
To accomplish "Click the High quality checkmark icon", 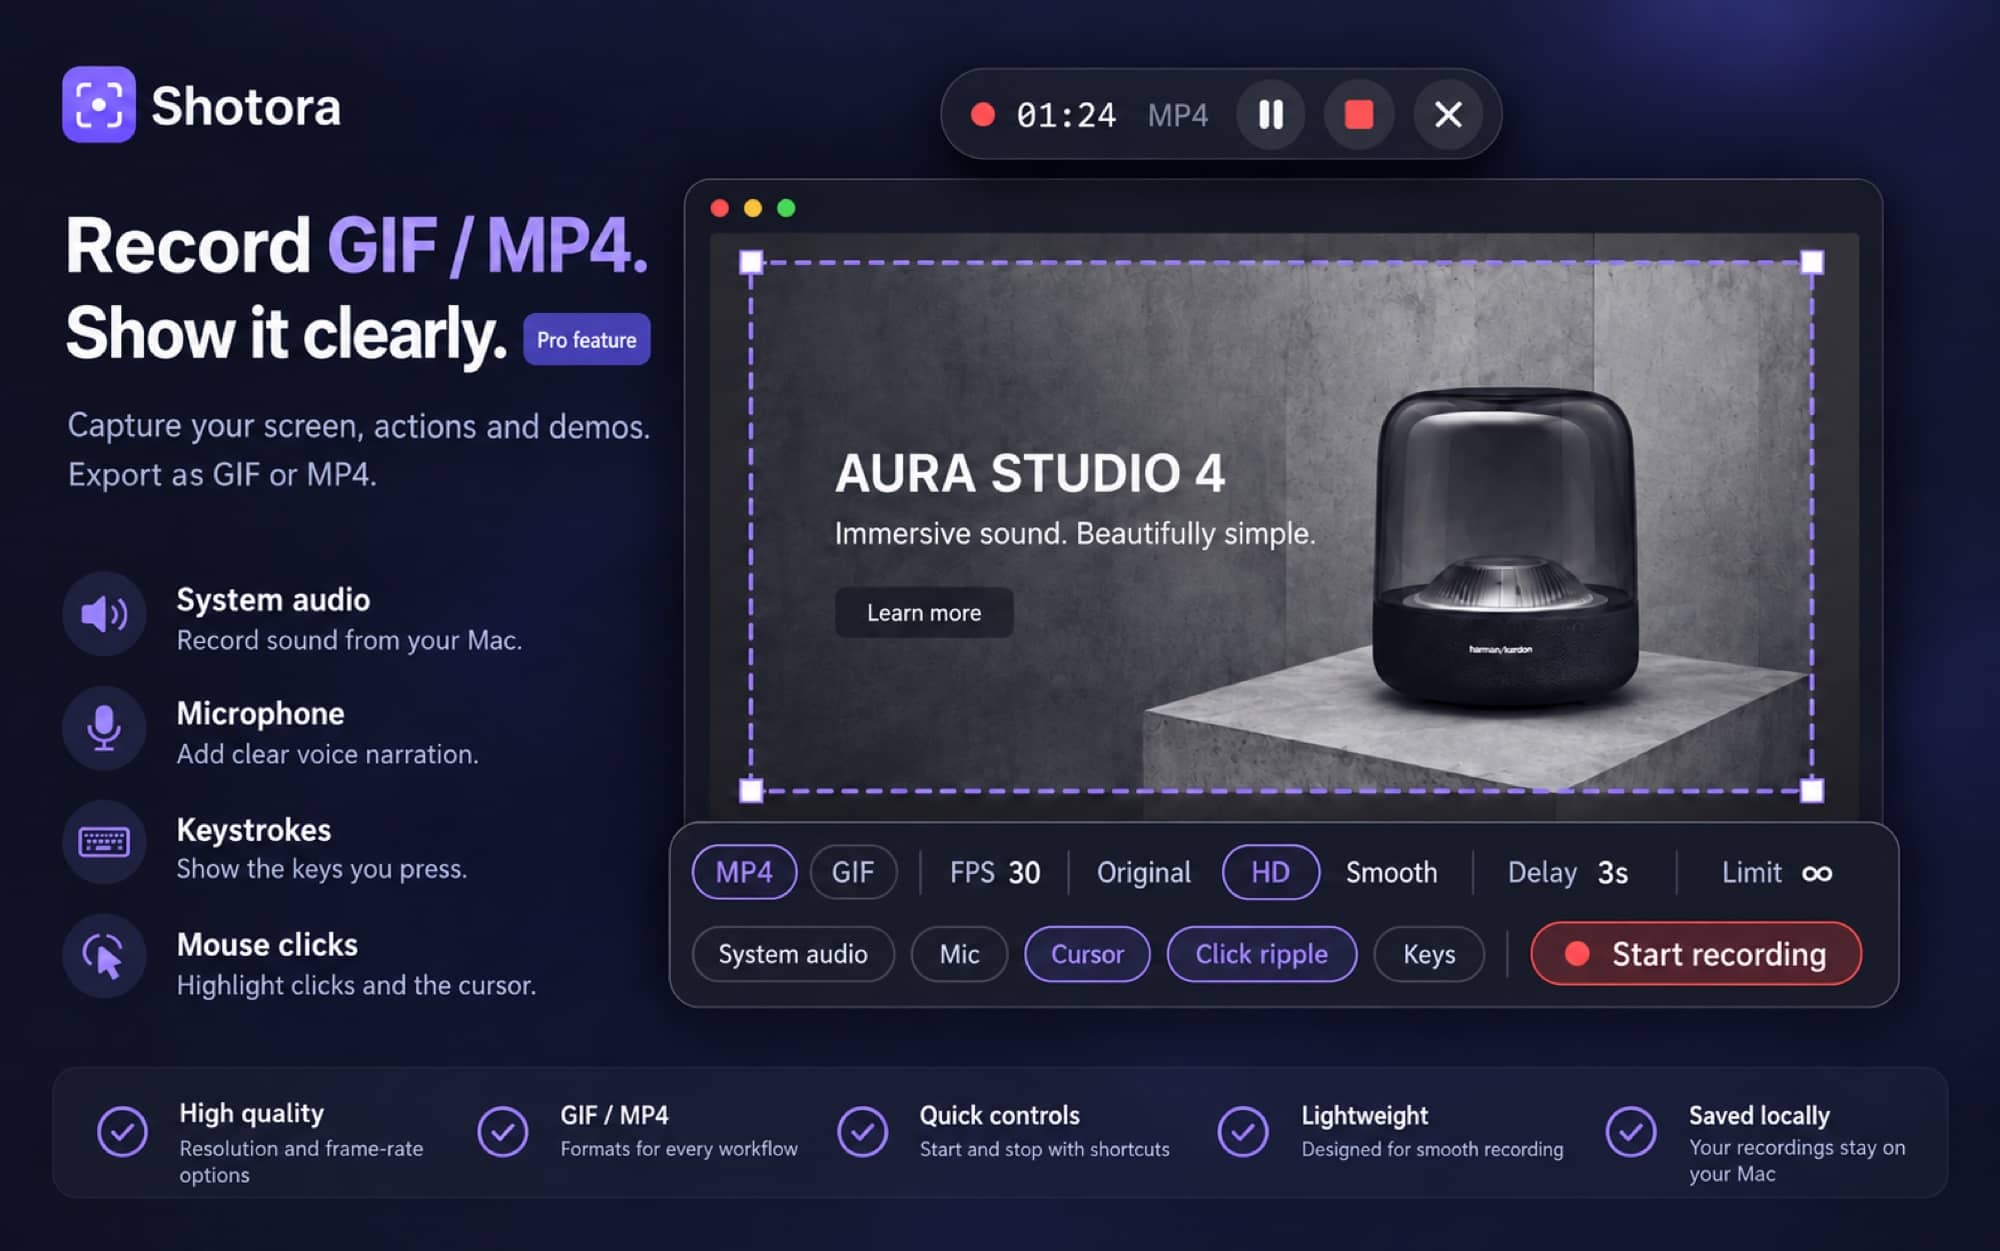I will pyautogui.click(x=122, y=1131).
